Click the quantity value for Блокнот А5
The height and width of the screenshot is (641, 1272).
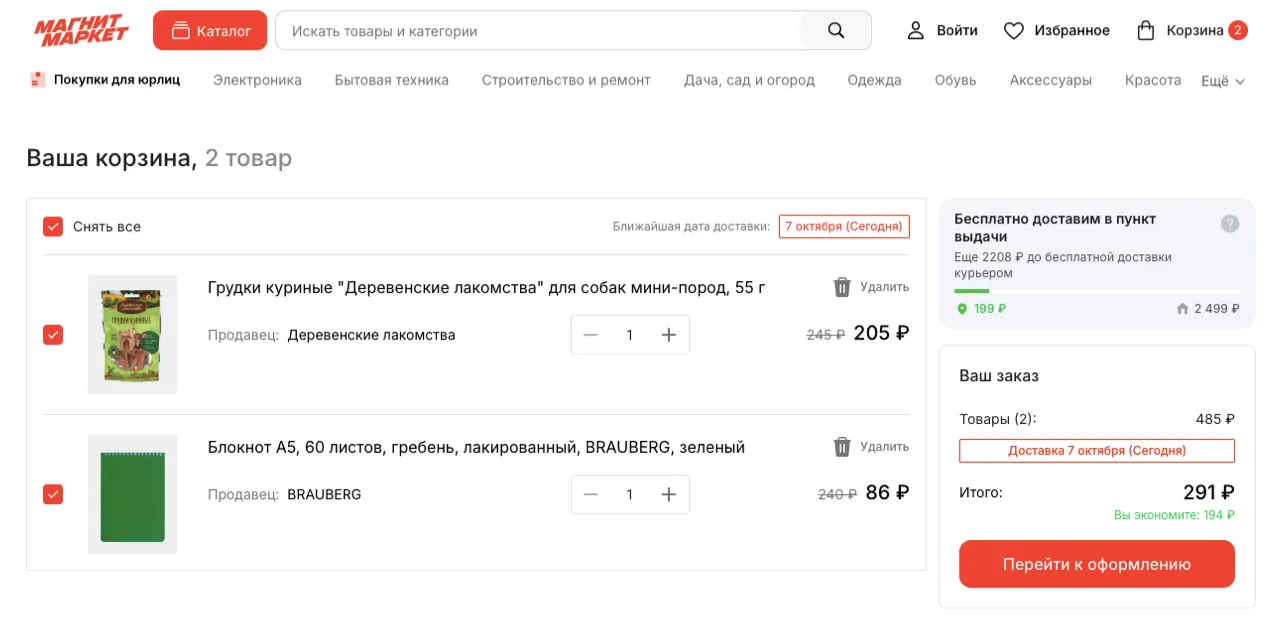pos(629,494)
